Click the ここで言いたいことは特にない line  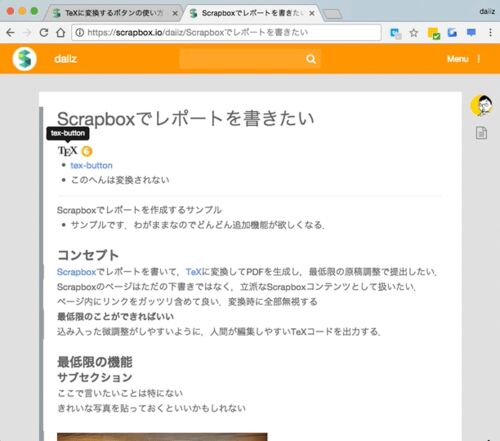click(x=120, y=393)
